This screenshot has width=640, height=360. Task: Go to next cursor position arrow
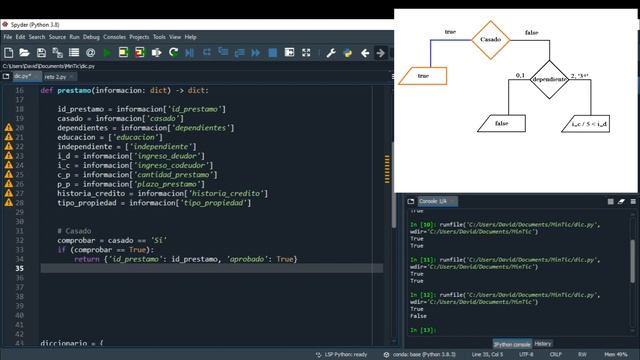tap(380, 53)
